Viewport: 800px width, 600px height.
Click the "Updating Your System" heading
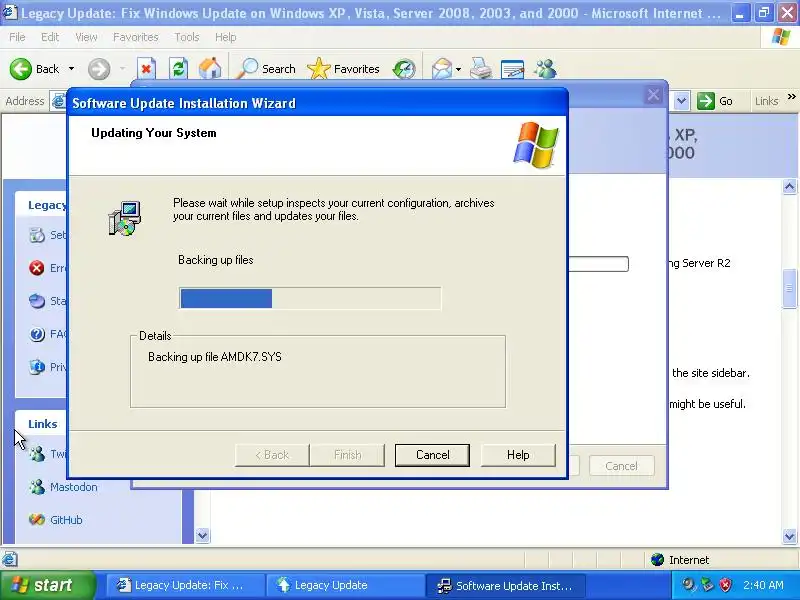pyautogui.click(x=154, y=133)
